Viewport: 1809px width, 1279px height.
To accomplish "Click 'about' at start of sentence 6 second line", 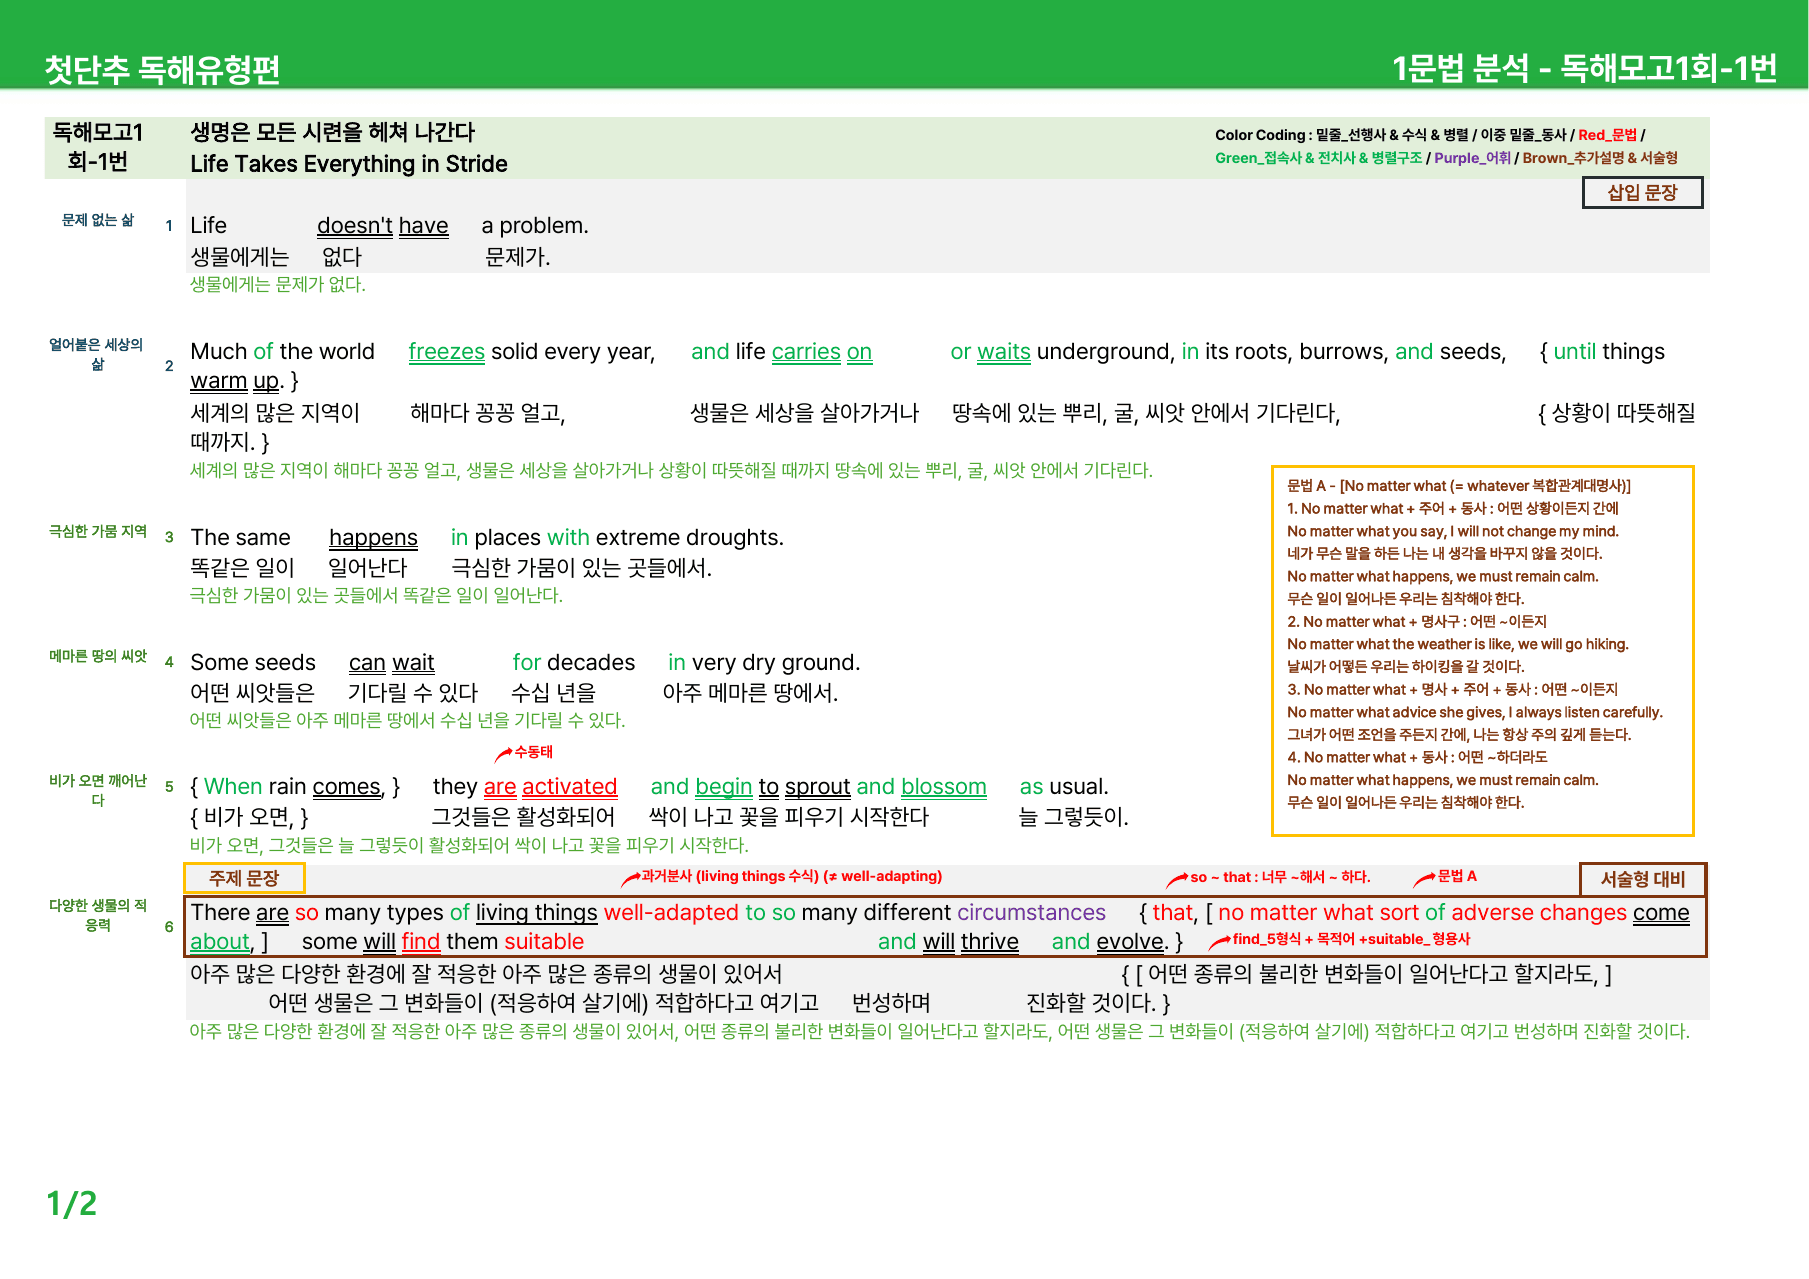I will [220, 942].
